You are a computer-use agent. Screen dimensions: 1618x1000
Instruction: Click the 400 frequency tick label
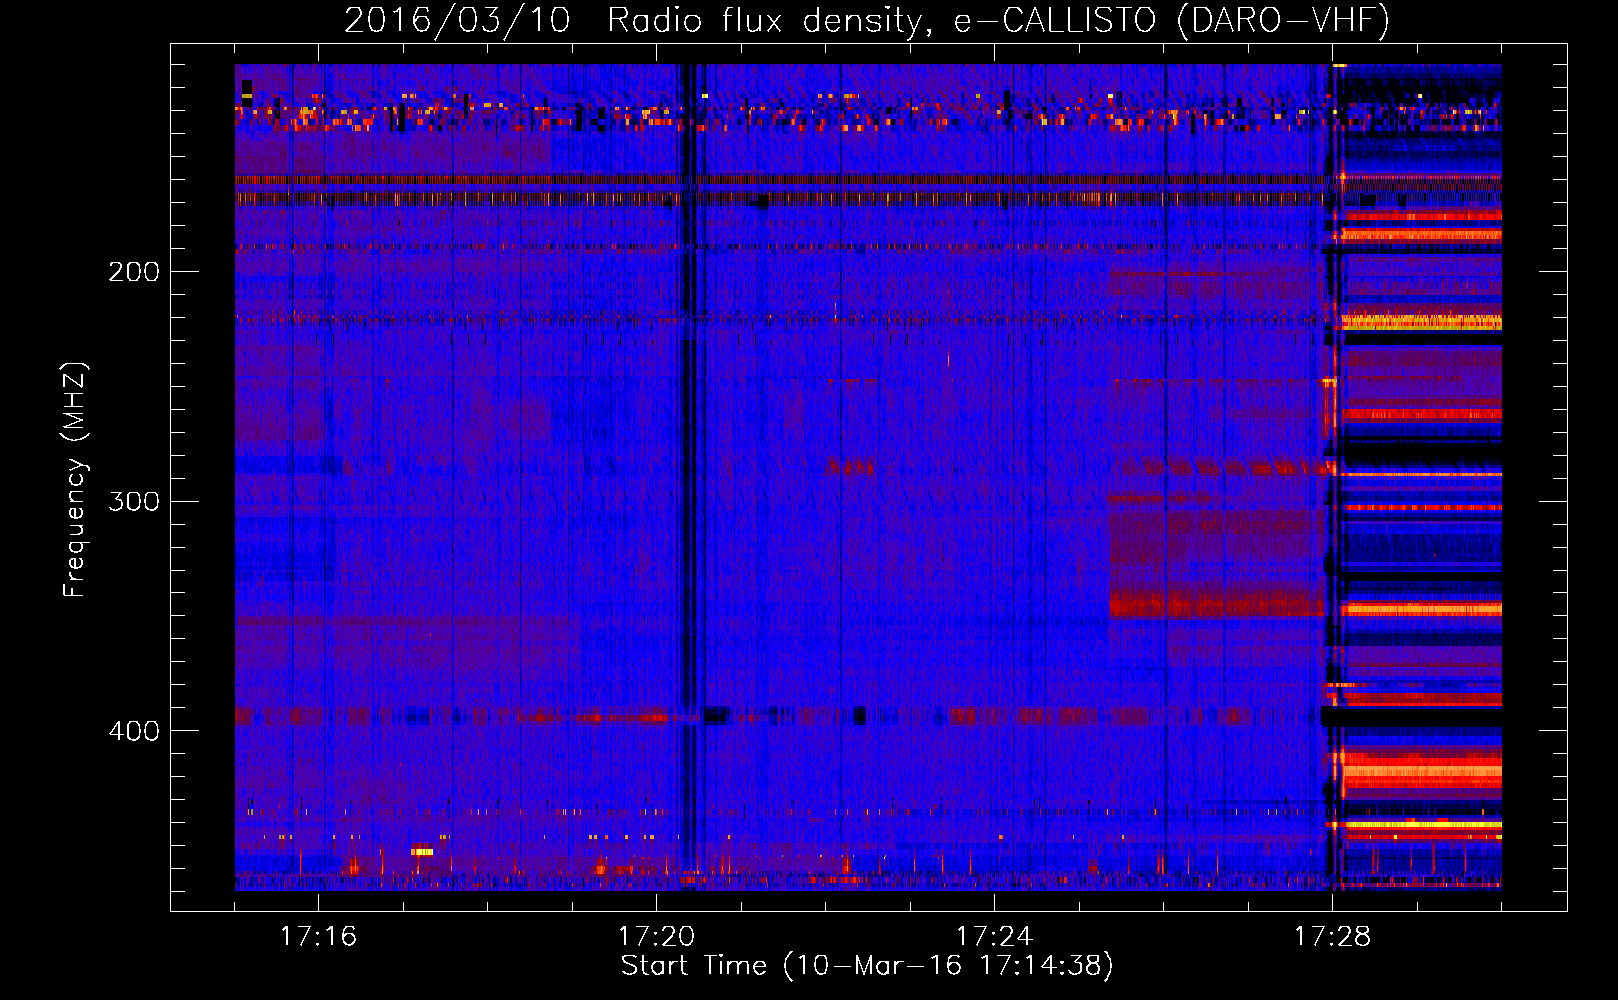(x=134, y=731)
